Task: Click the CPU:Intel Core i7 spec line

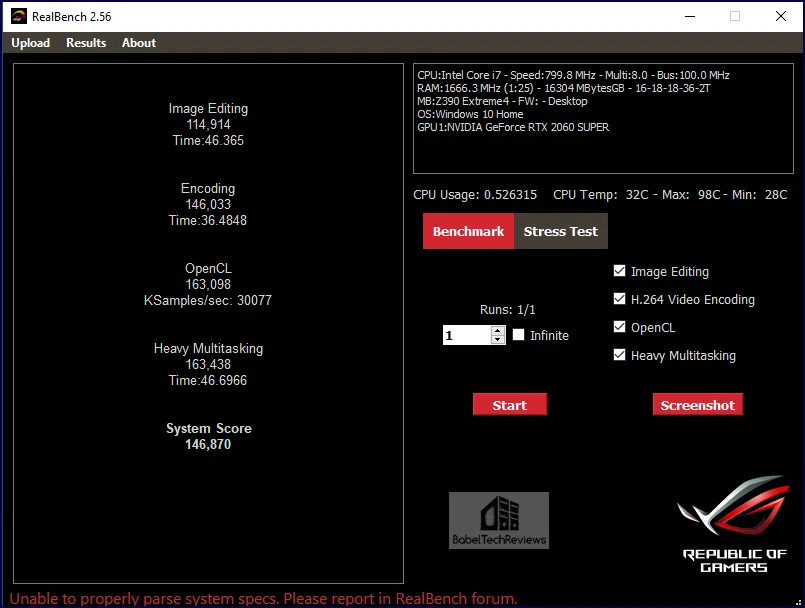Action: (x=573, y=75)
